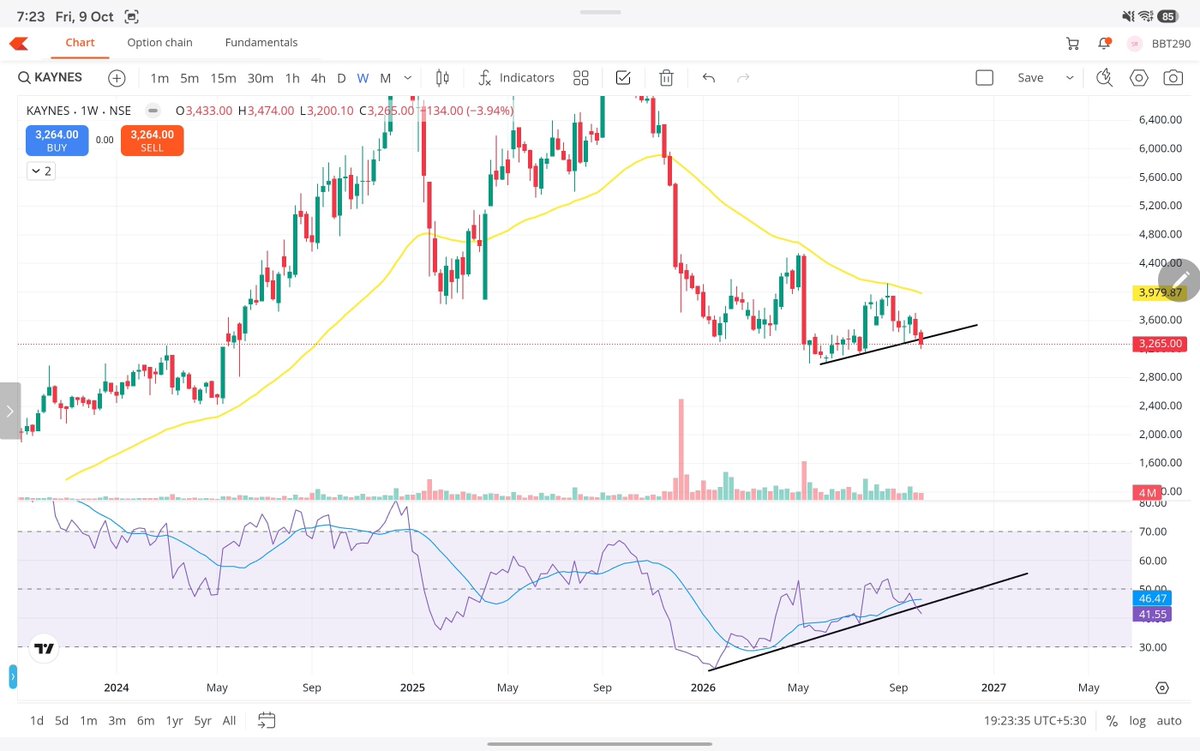The image size is (1200, 751).
Task: Select the 5m timeframe
Action: 190,78
